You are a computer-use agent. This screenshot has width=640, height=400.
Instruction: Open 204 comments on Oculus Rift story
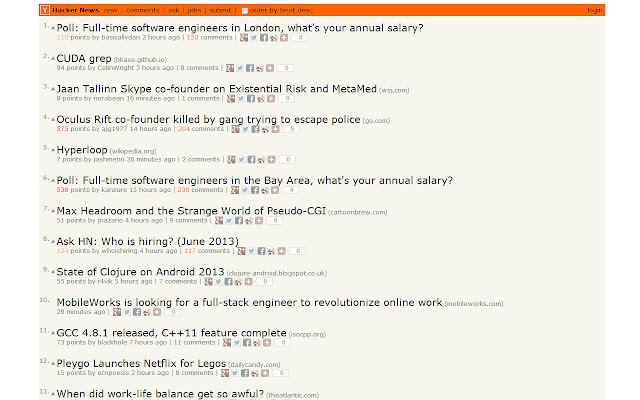coord(201,129)
